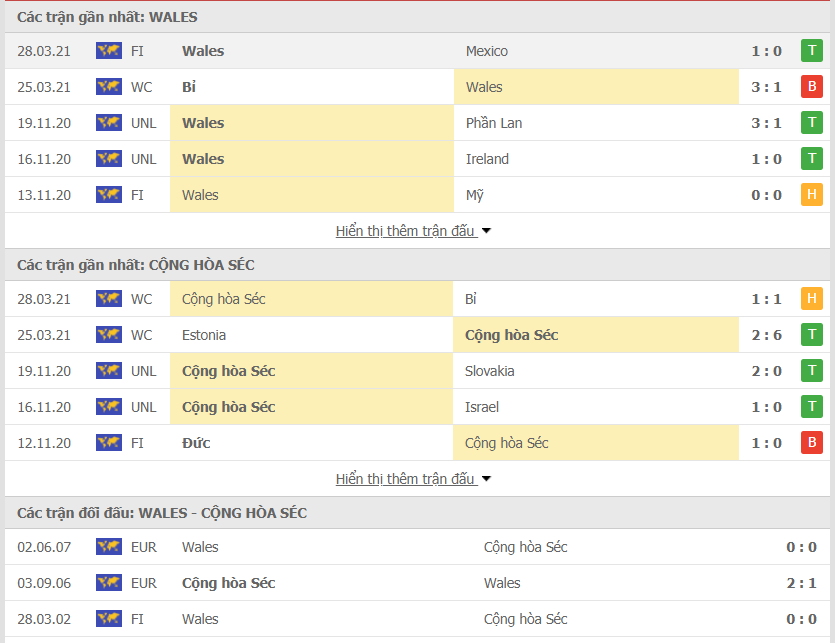Click the competition flag icon in the Wales vs Mexico row
This screenshot has width=835, height=643.
pyautogui.click(x=108, y=51)
